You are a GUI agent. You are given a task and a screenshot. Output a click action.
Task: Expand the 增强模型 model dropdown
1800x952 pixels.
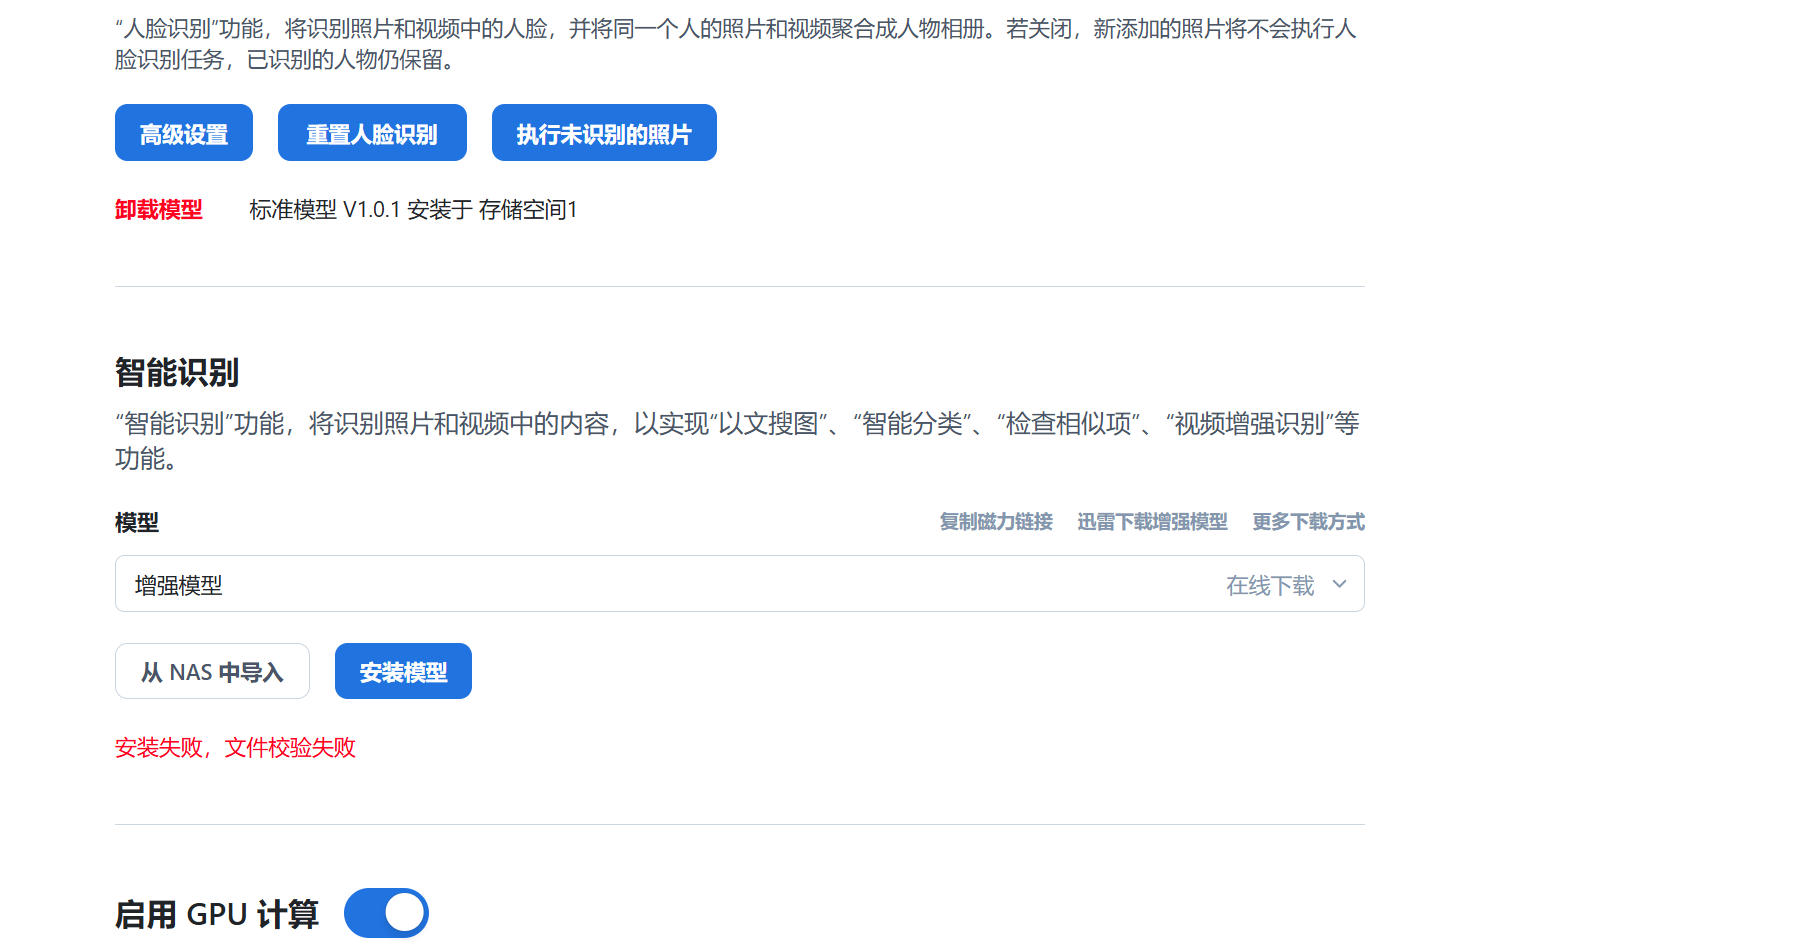(x=740, y=584)
